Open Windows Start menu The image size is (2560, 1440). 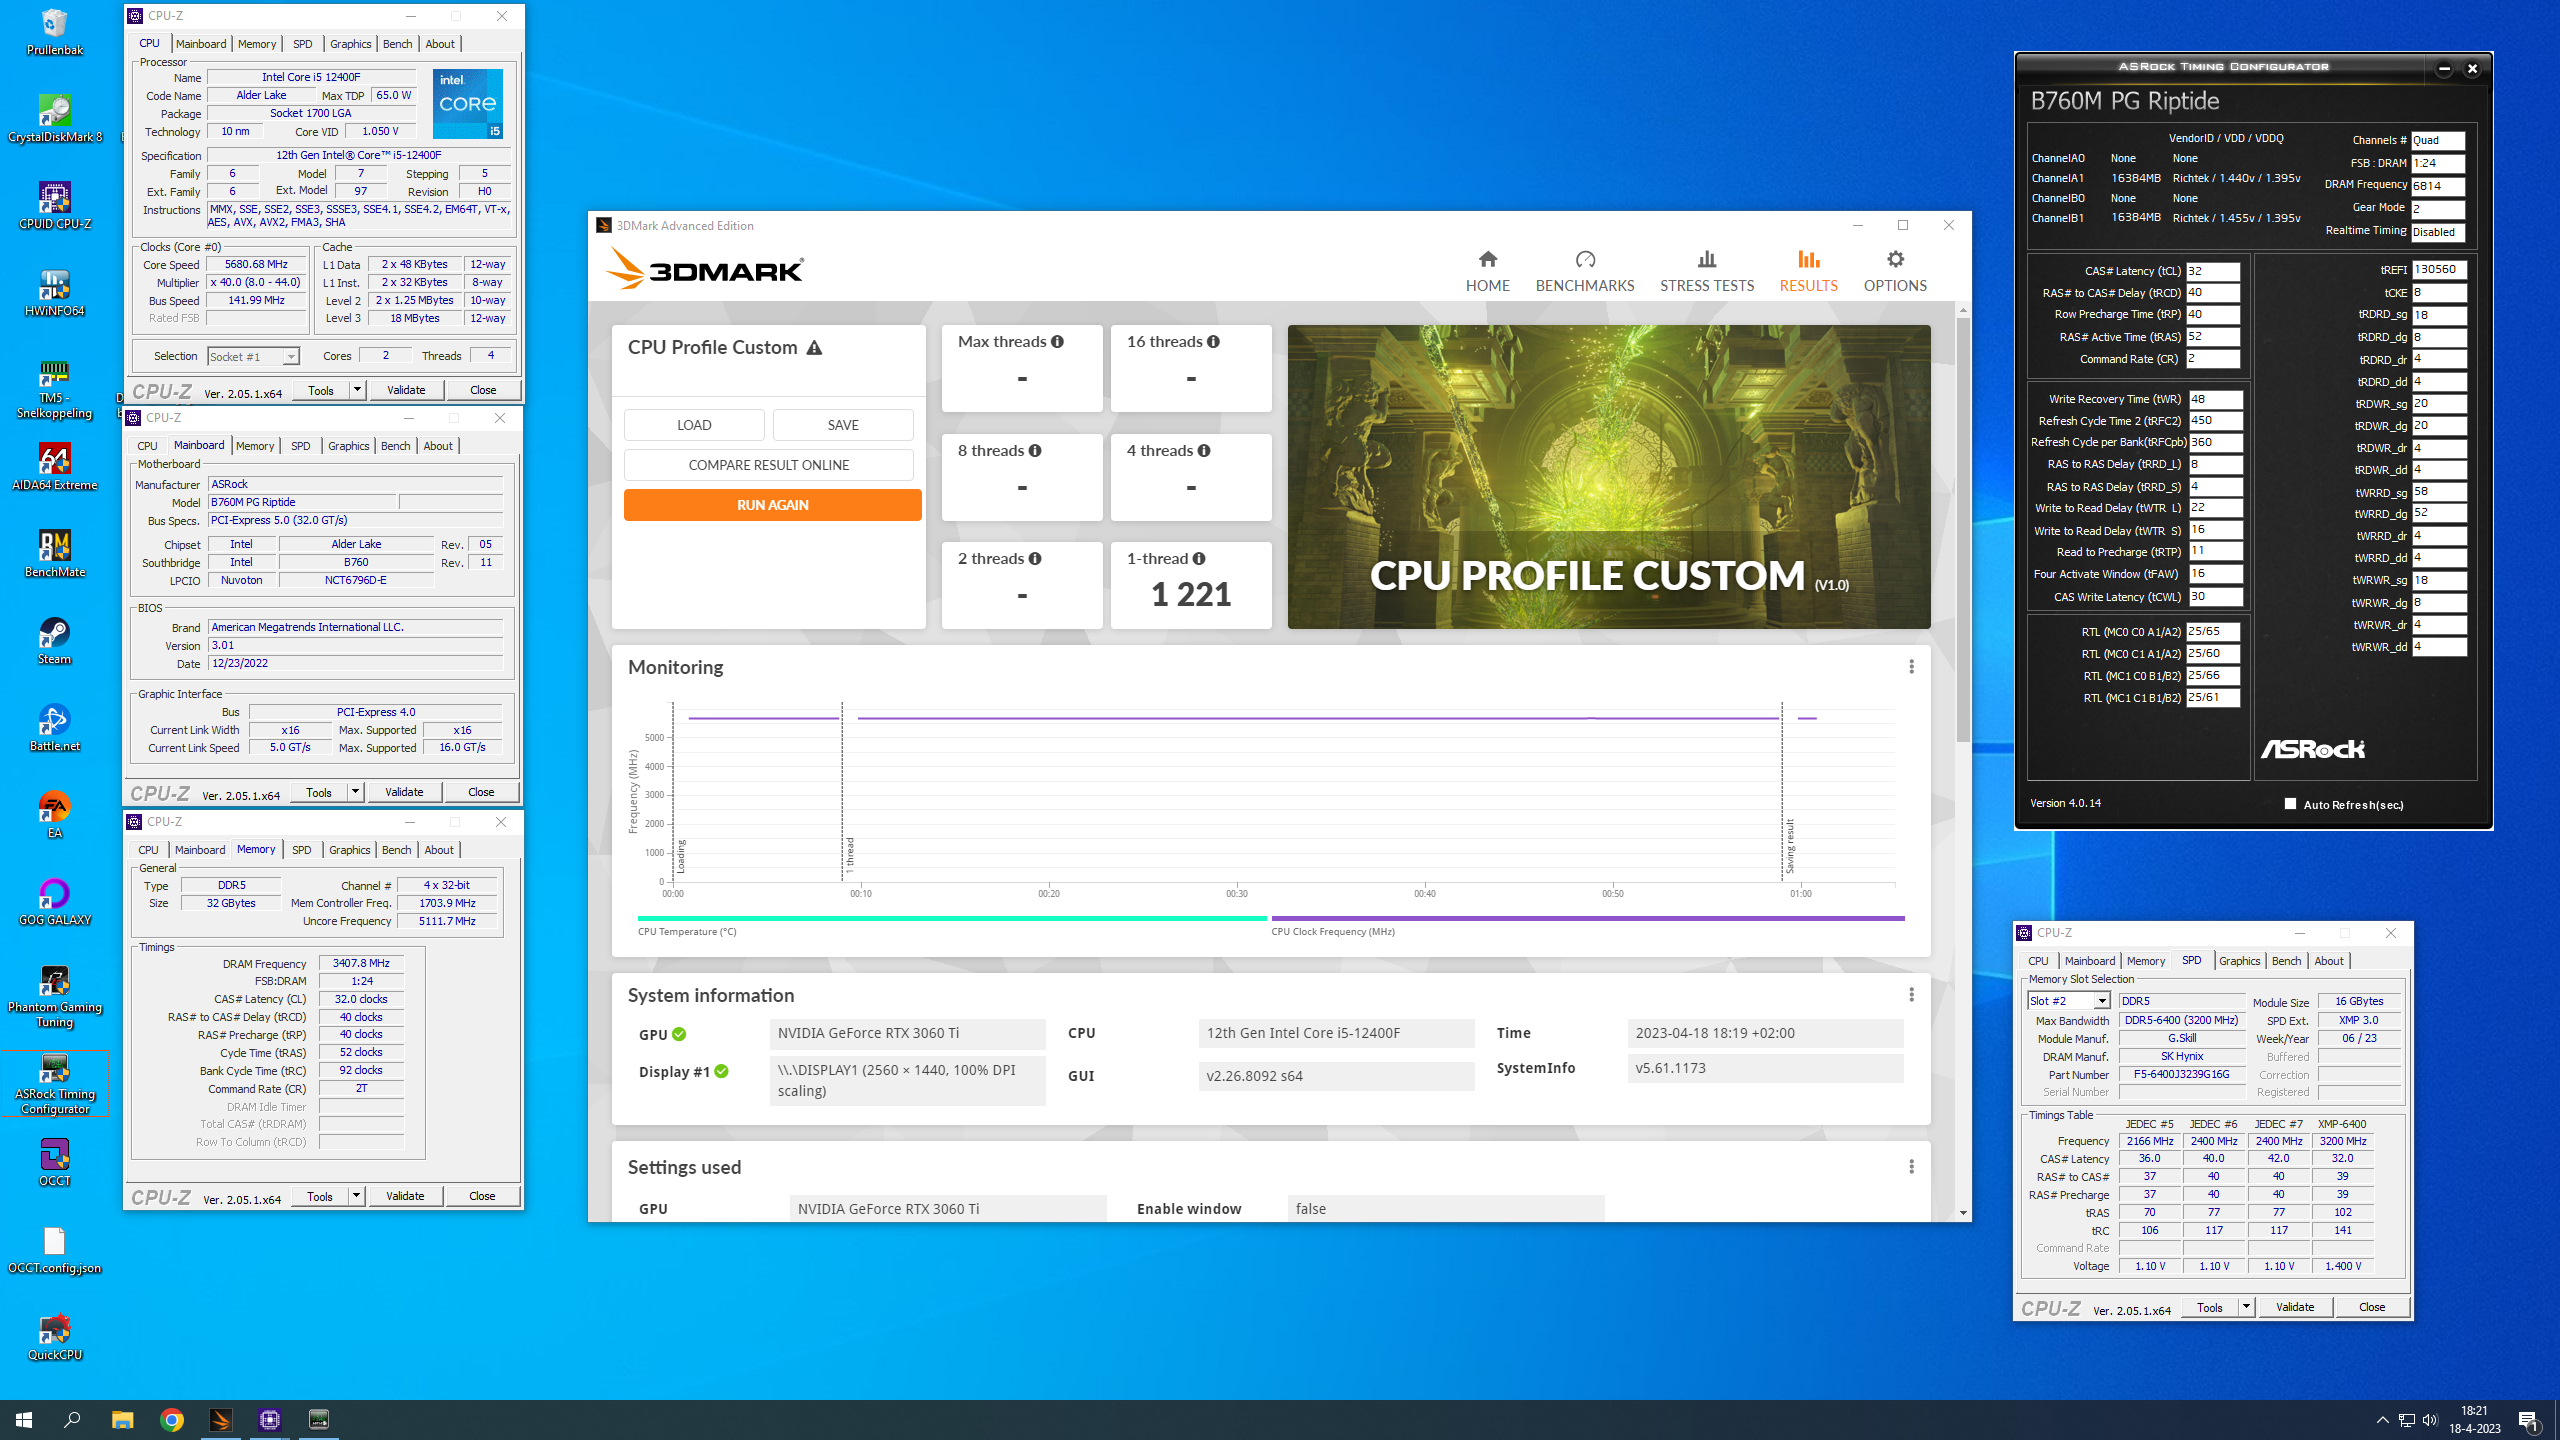click(24, 1419)
